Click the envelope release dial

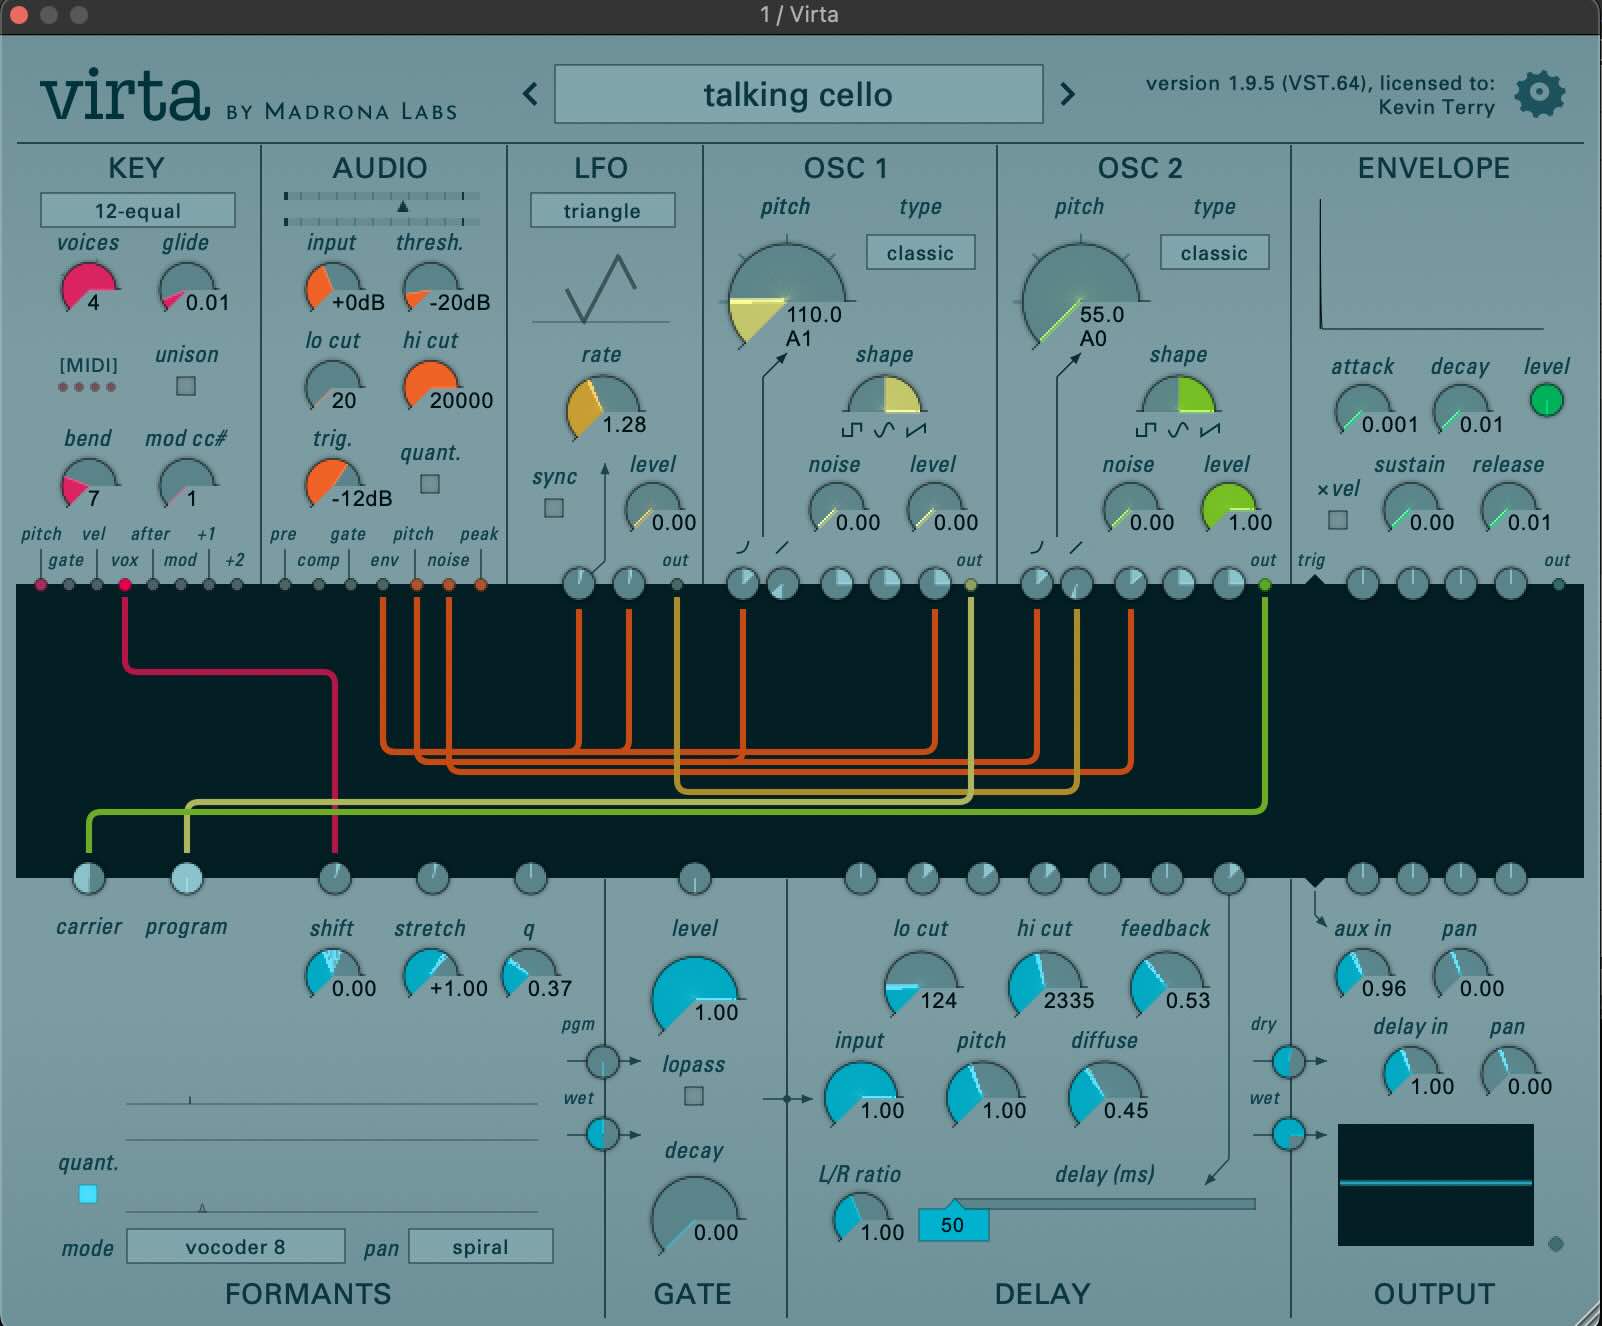tap(1508, 508)
